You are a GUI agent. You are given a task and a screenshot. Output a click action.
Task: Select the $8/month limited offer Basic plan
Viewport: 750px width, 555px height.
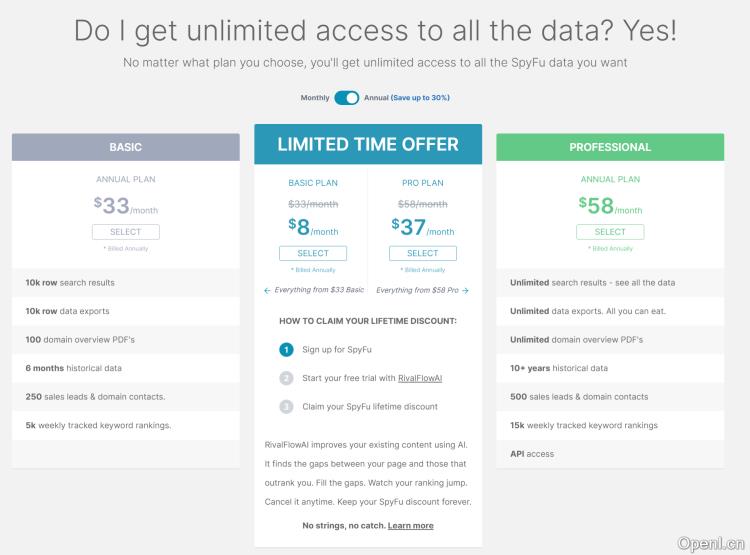[313, 253]
